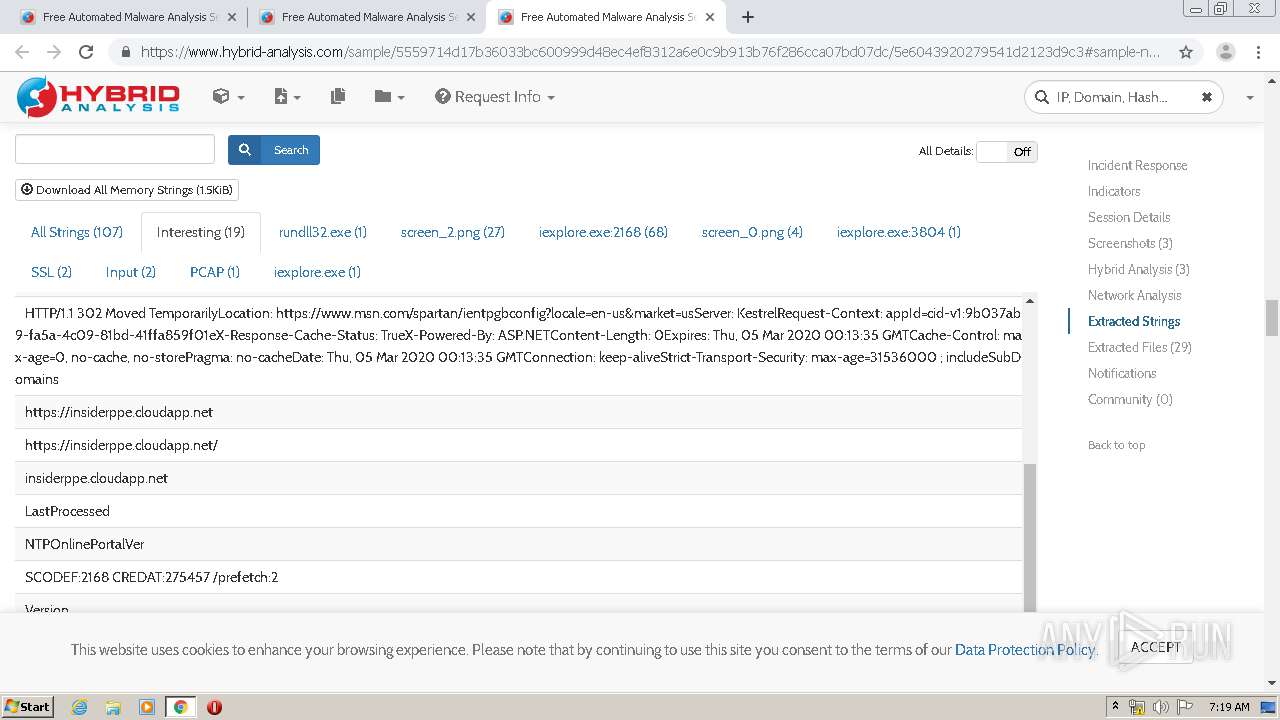Click the blue Search button
Viewport: 1280px width, 720px height.
274,150
